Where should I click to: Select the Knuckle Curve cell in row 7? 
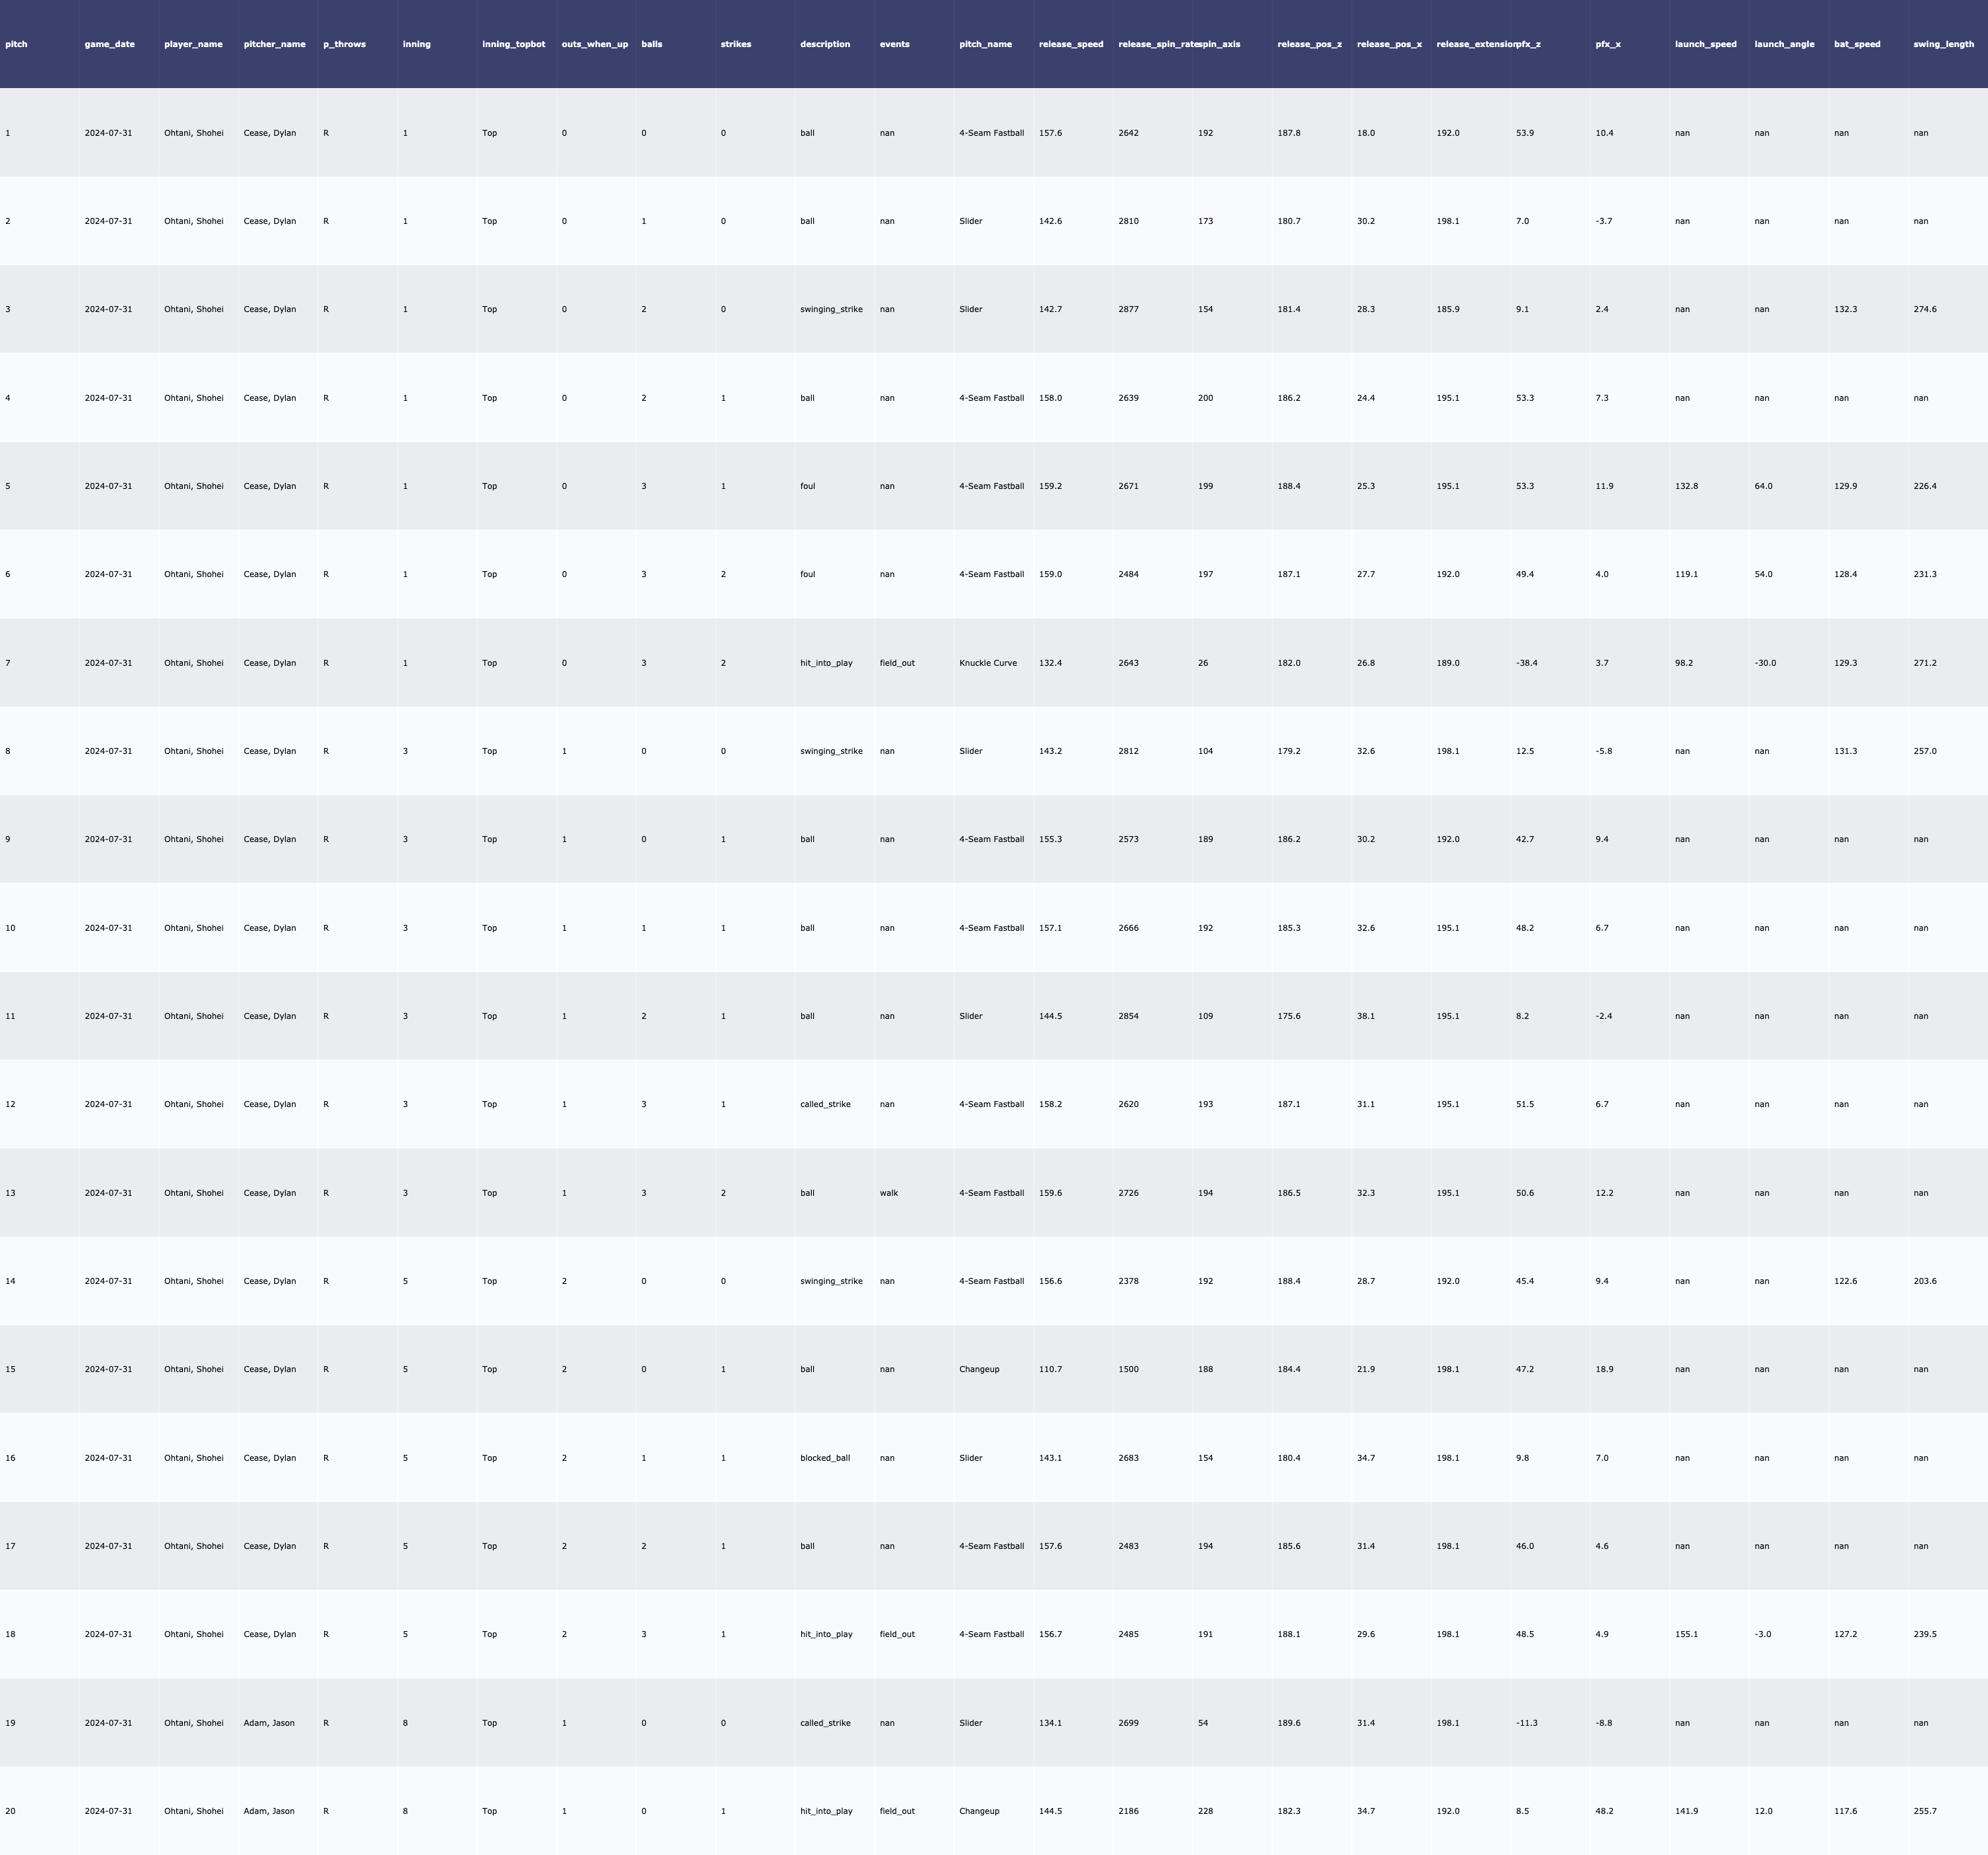988,663
